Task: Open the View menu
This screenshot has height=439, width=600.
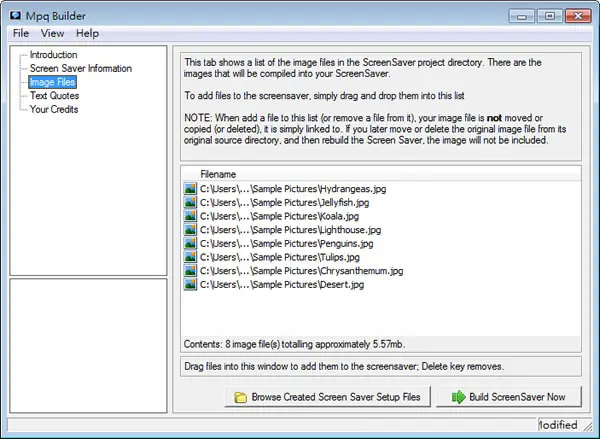Action: pos(52,33)
